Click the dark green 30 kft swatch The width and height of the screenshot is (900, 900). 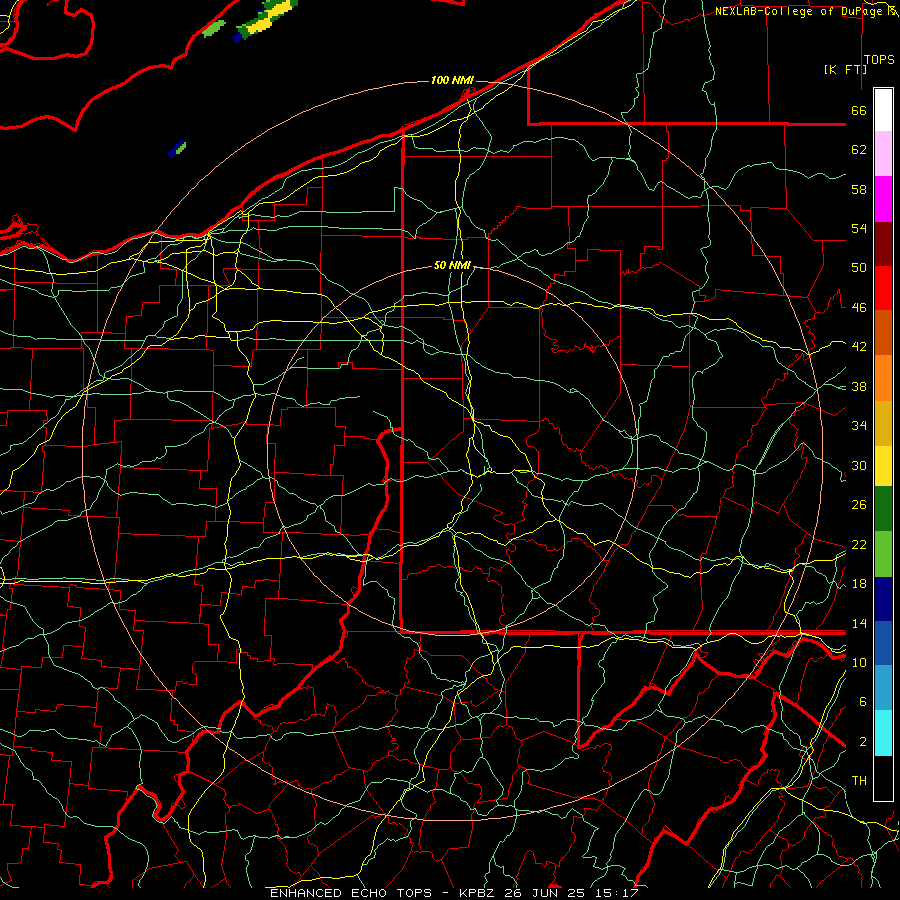tap(883, 509)
